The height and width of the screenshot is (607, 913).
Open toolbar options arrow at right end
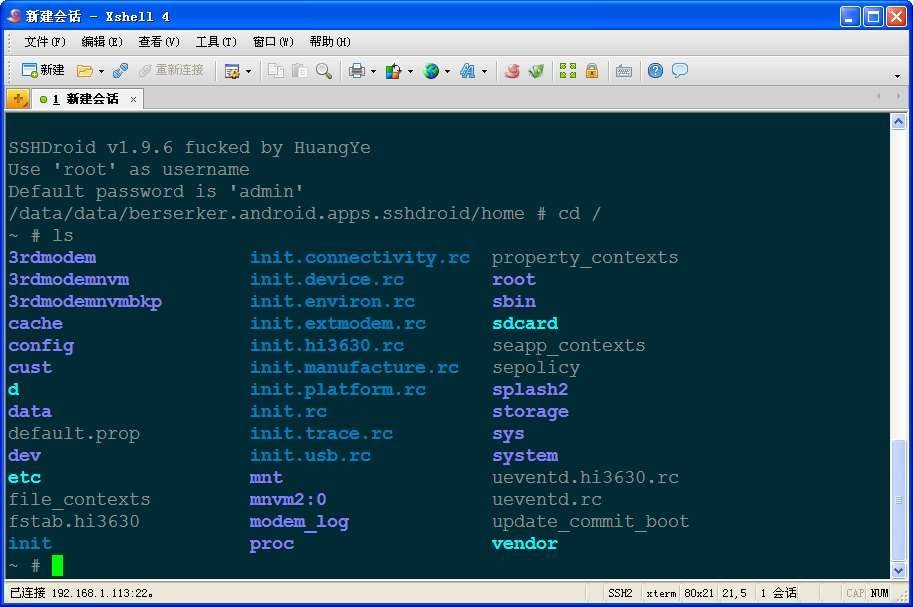(x=897, y=76)
